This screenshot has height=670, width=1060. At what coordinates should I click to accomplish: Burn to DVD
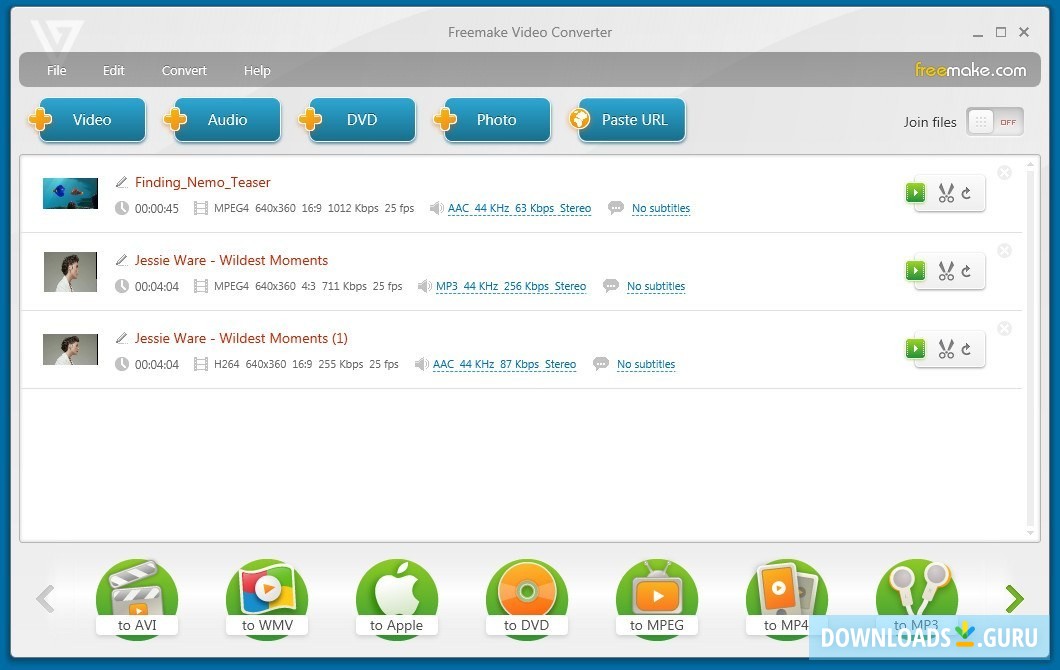527,599
